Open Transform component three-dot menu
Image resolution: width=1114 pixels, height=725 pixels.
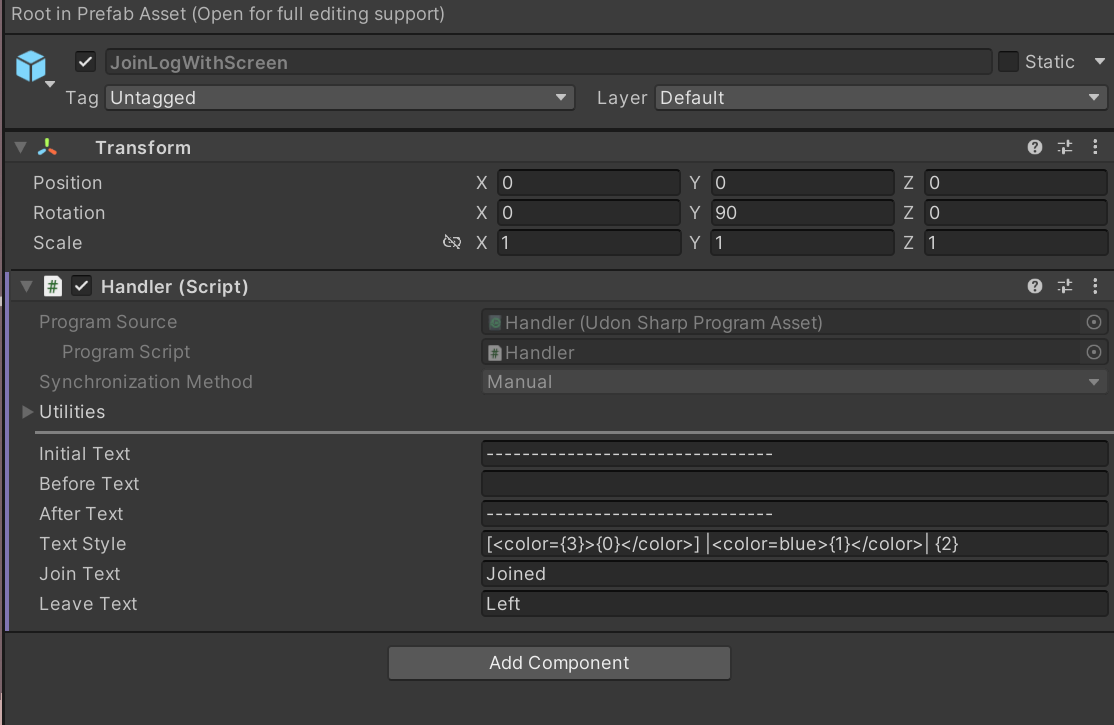[x=1095, y=147]
